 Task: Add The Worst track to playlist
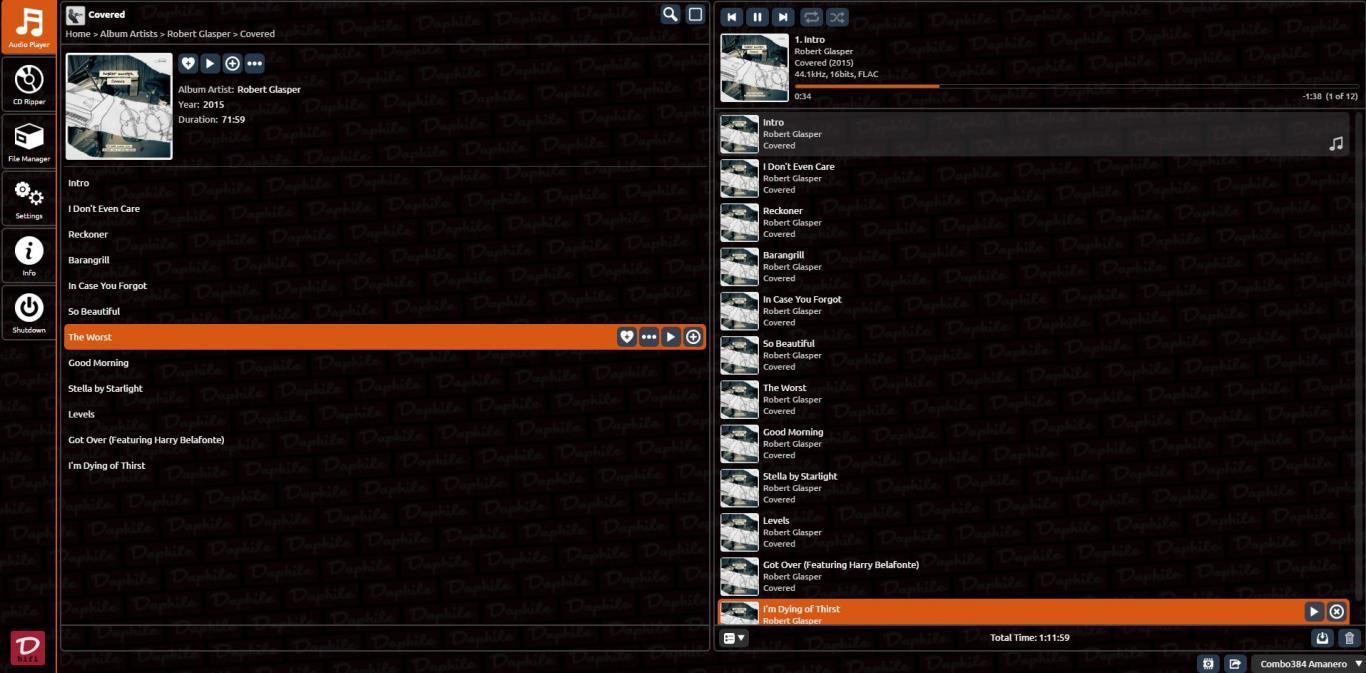[x=693, y=337]
